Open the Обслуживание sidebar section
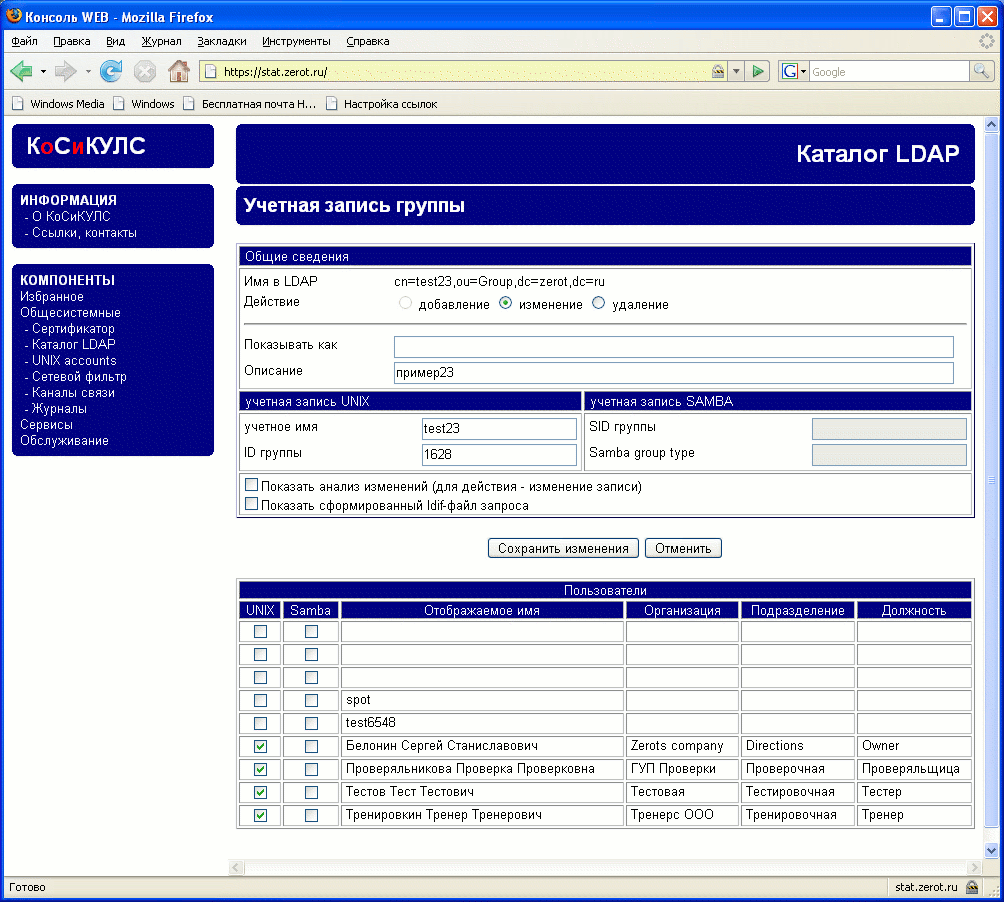 click(x=64, y=440)
